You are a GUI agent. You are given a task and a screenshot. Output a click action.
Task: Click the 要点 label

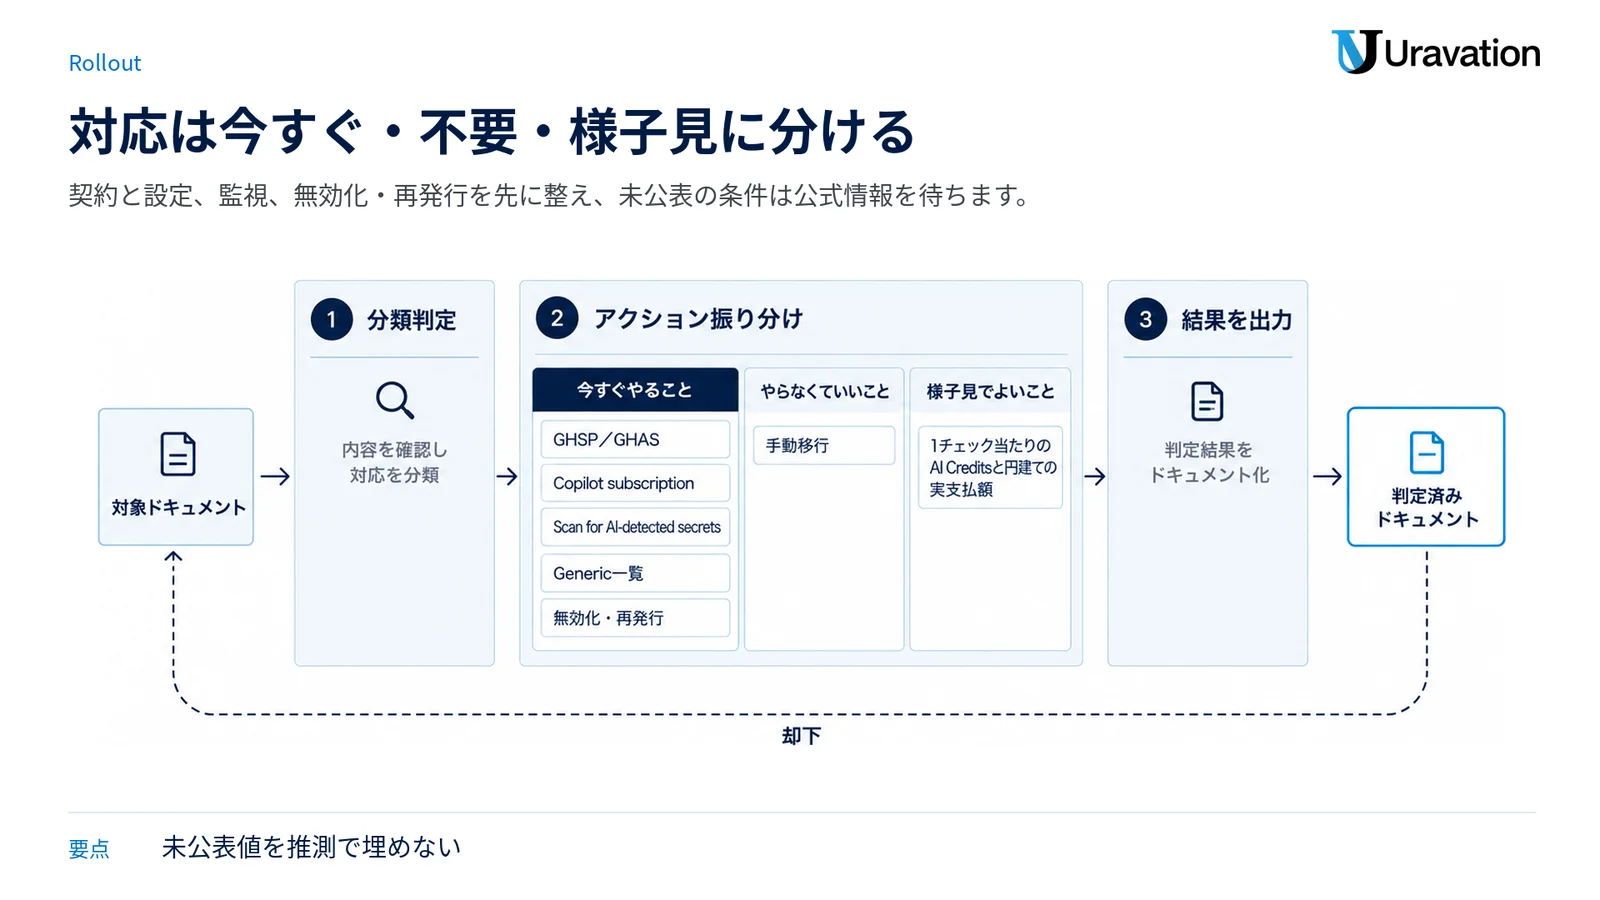[89, 849]
